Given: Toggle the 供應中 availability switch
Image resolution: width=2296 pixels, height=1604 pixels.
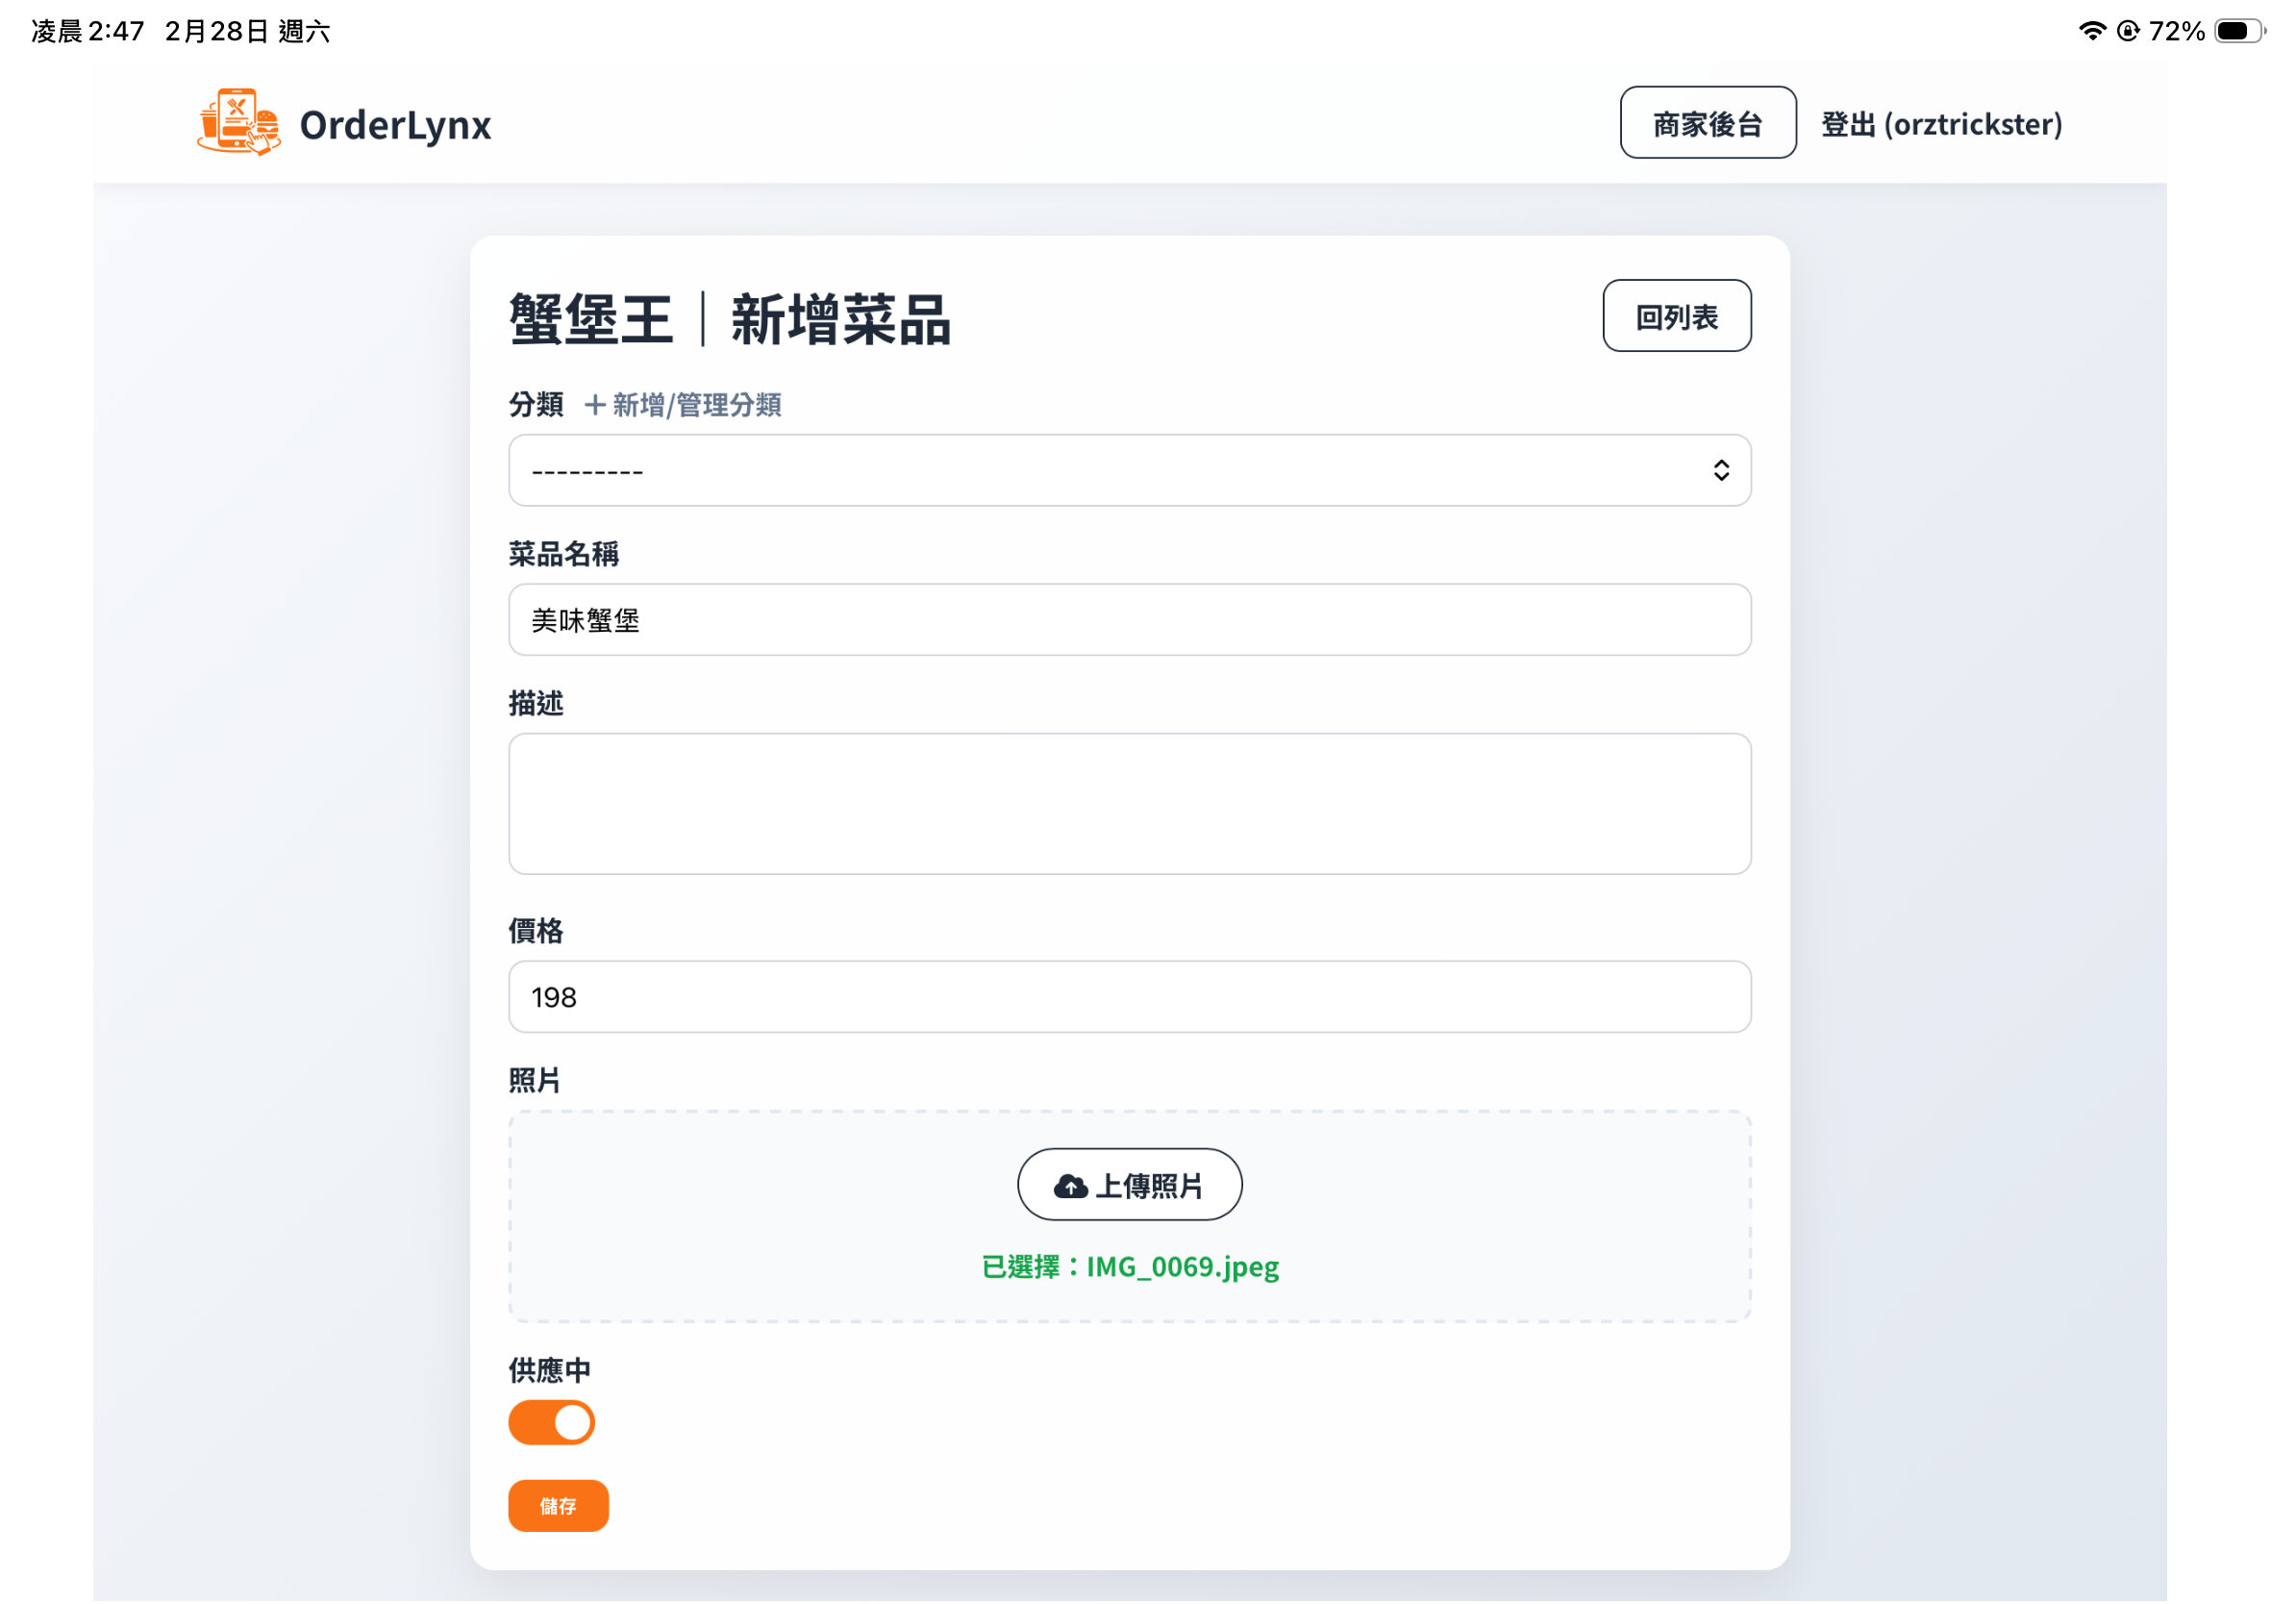Looking at the screenshot, I should (551, 1422).
